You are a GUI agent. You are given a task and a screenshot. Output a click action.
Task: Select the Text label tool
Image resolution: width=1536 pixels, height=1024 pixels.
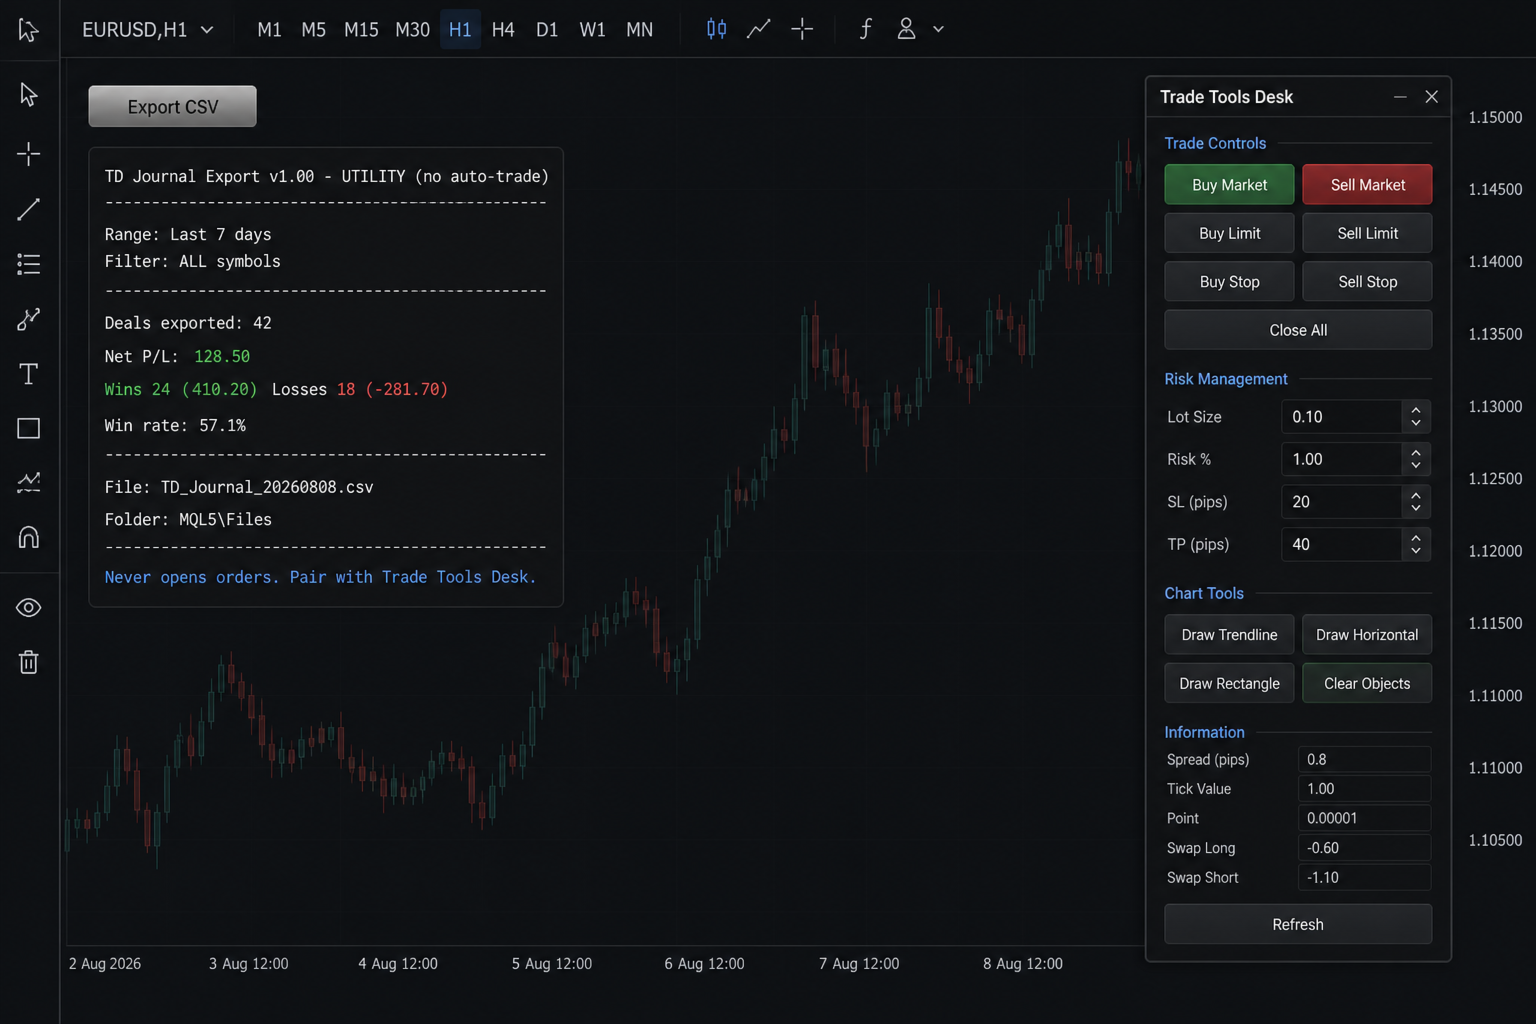pyautogui.click(x=29, y=374)
